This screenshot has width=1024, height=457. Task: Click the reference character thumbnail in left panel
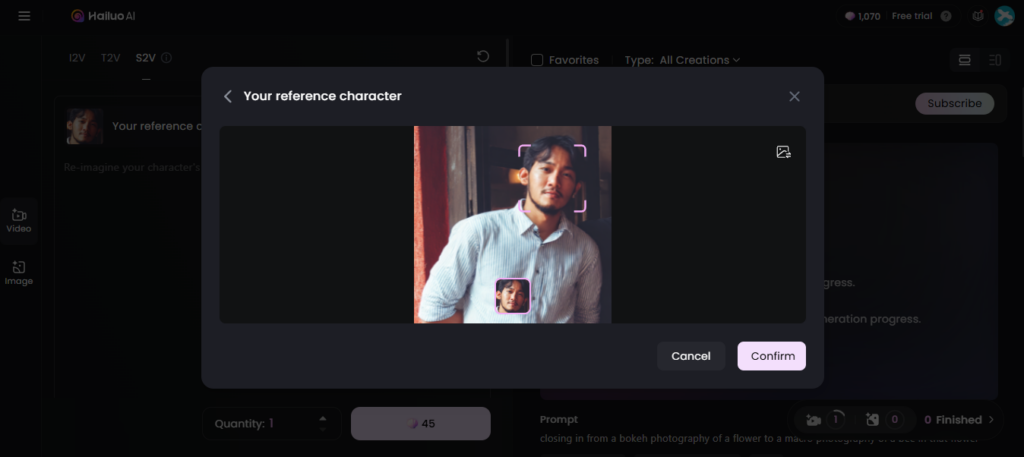tap(85, 126)
